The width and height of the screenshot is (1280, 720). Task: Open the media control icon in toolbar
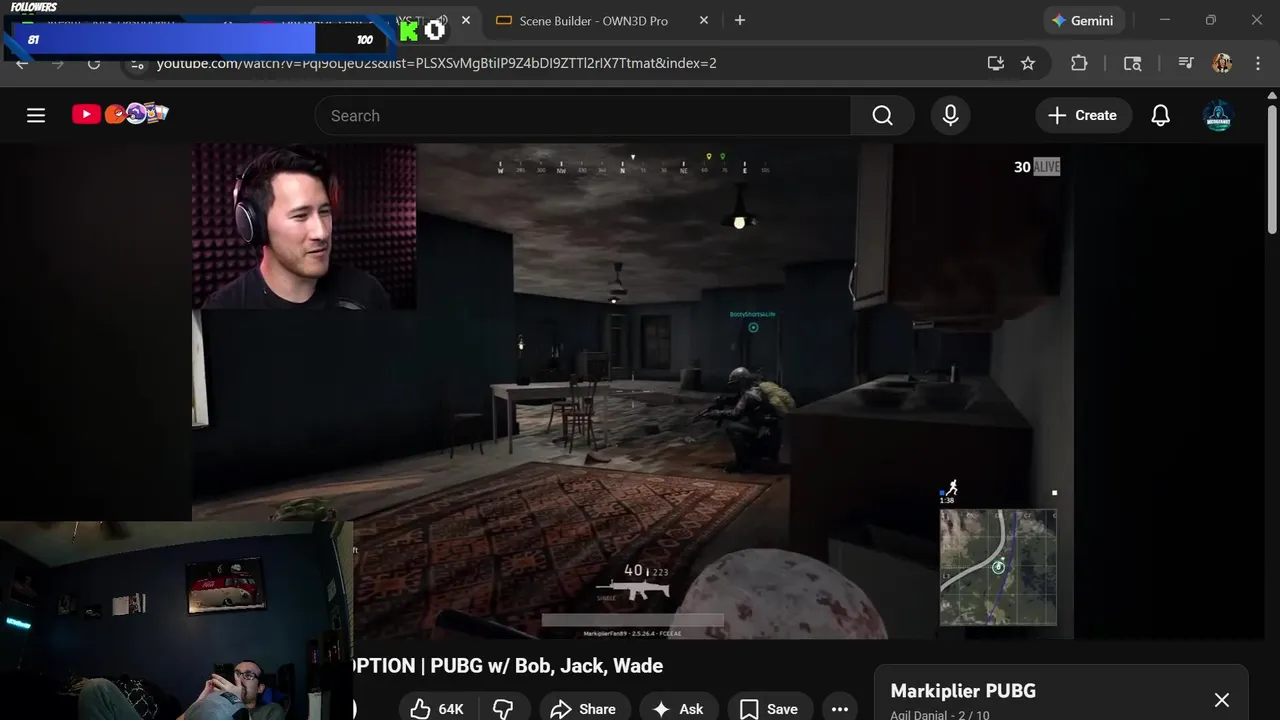point(1186,63)
